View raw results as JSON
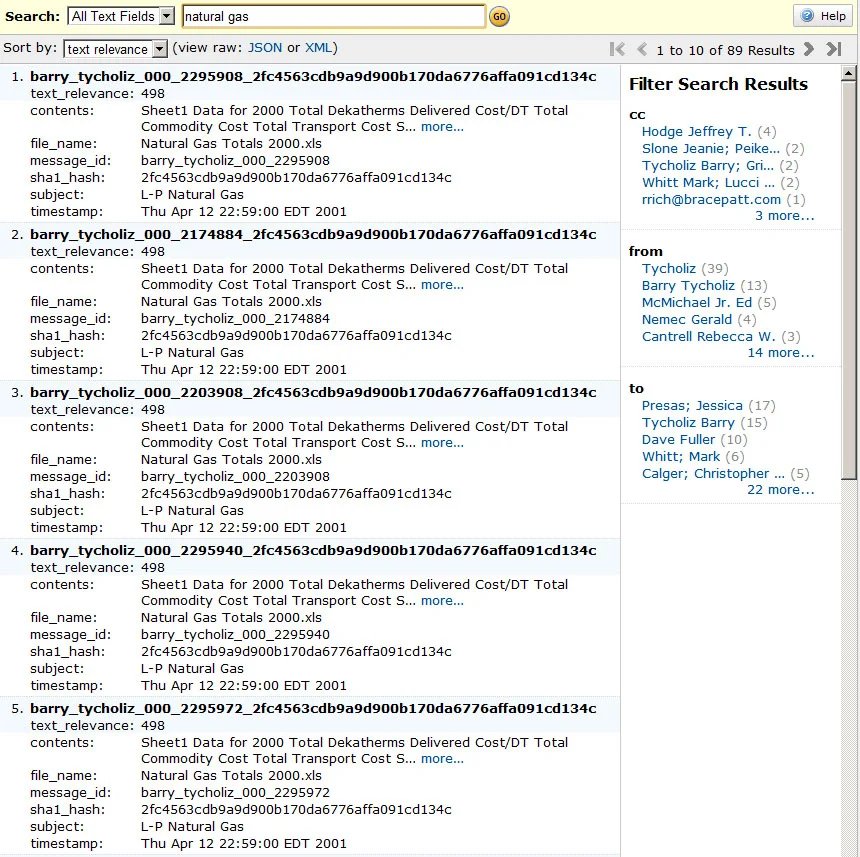860x857 pixels. pyautogui.click(x=265, y=47)
